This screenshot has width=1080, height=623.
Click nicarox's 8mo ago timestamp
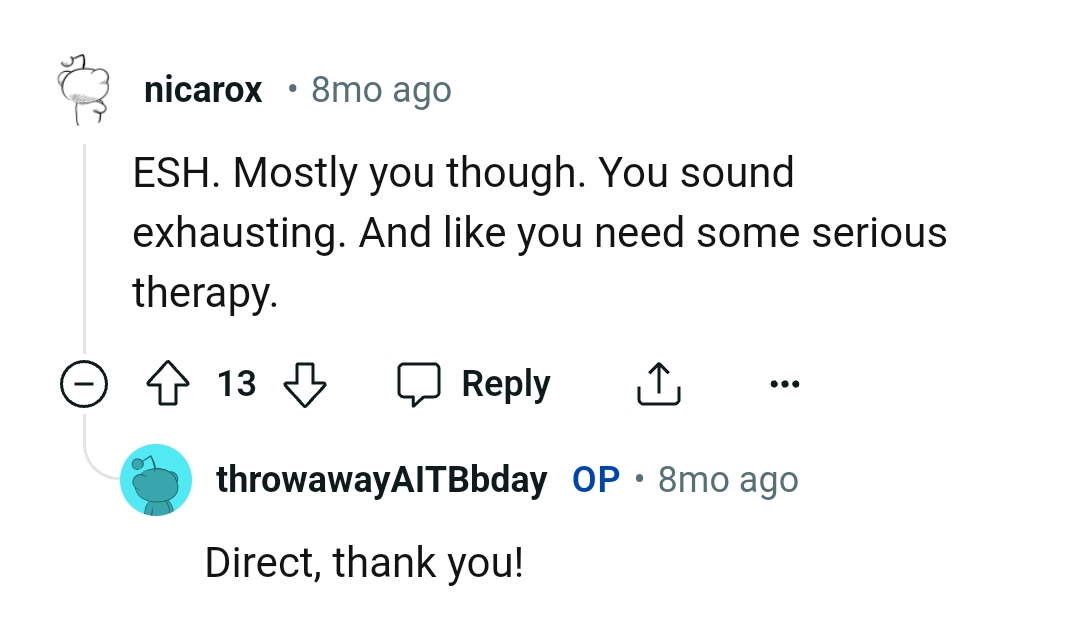click(x=381, y=91)
